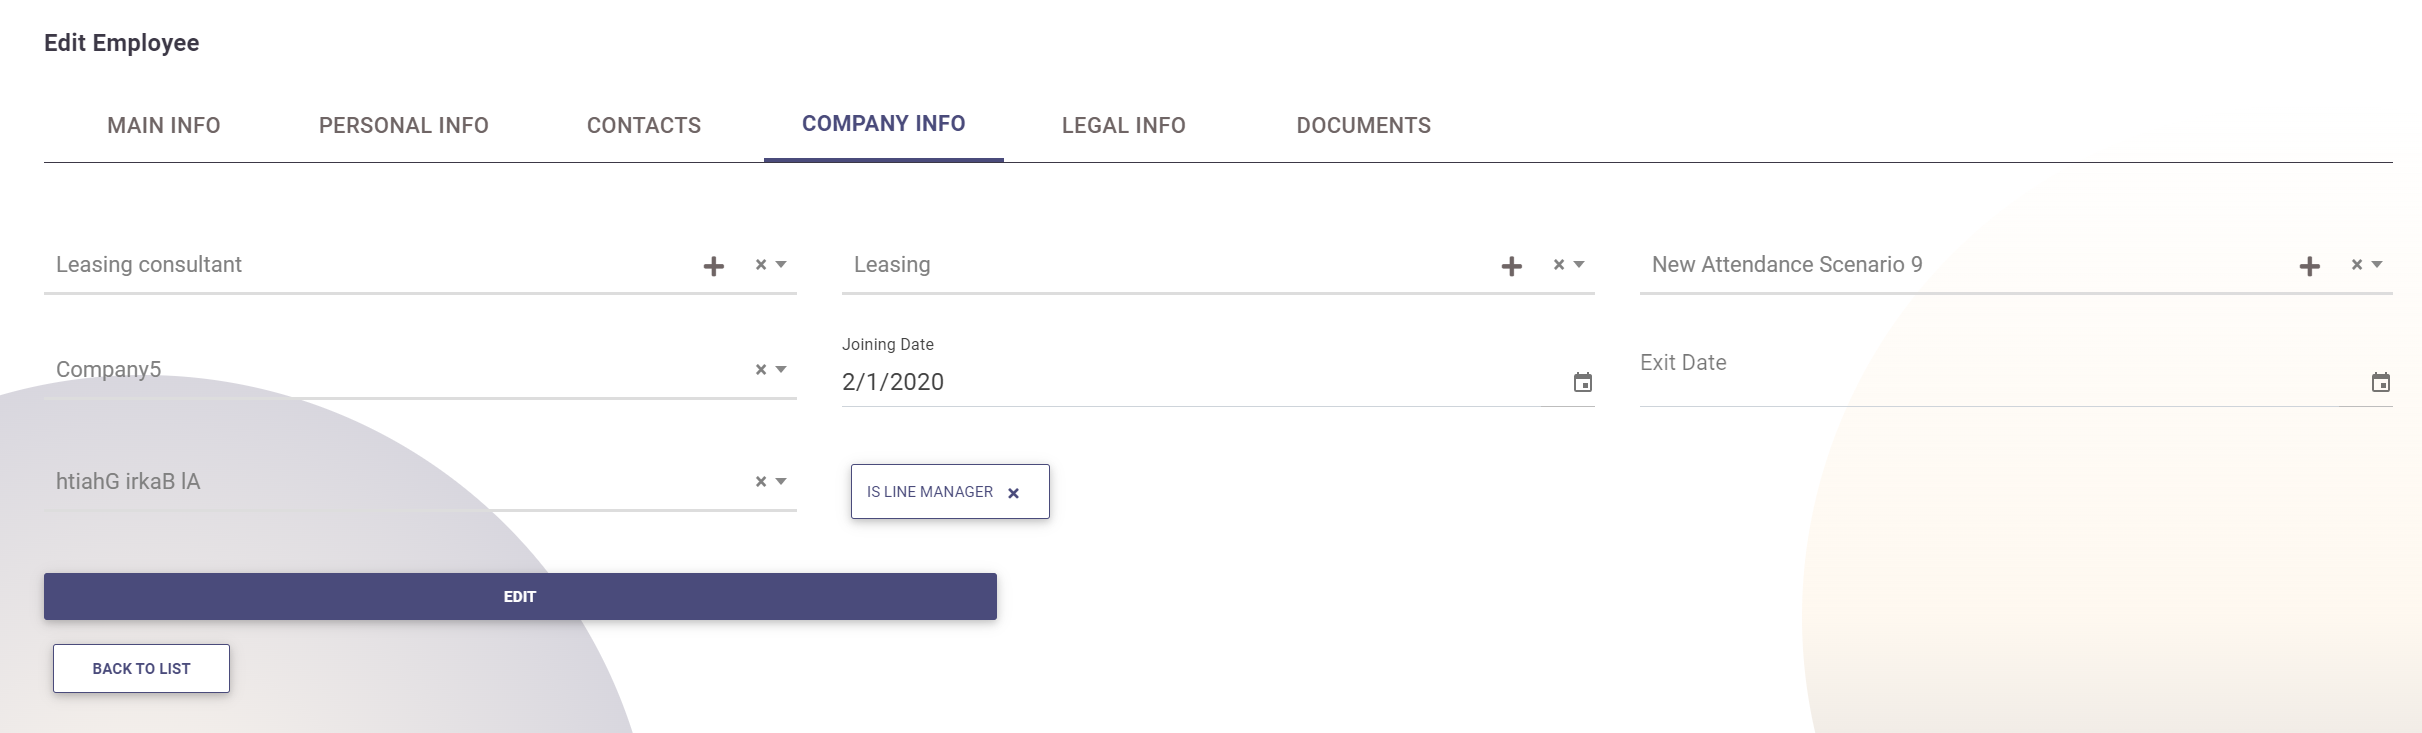The image size is (2422, 733).
Task: Clear the htiahG irkaB lA manager selection
Action: [x=761, y=482]
